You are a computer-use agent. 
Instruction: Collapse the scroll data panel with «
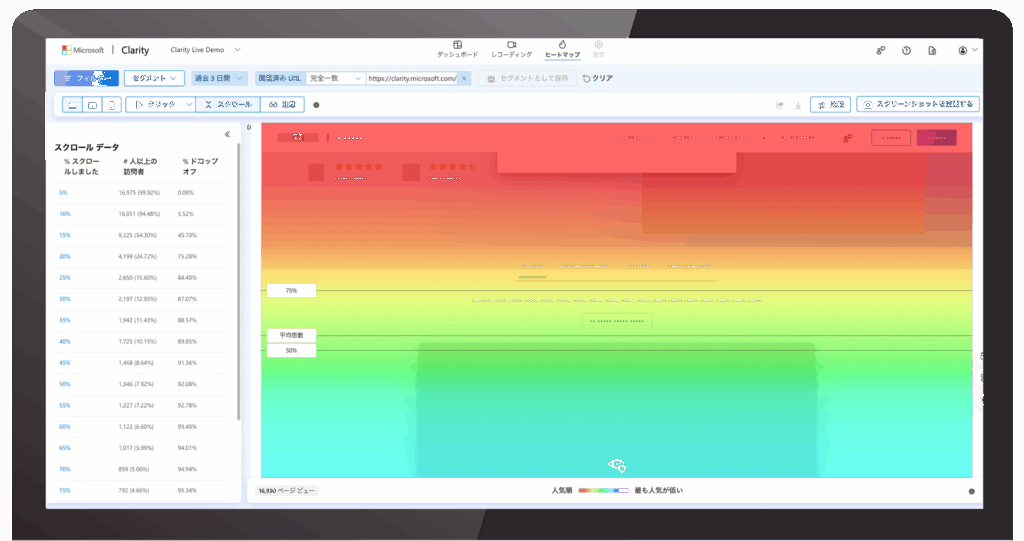pyautogui.click(x=227, y=135)
